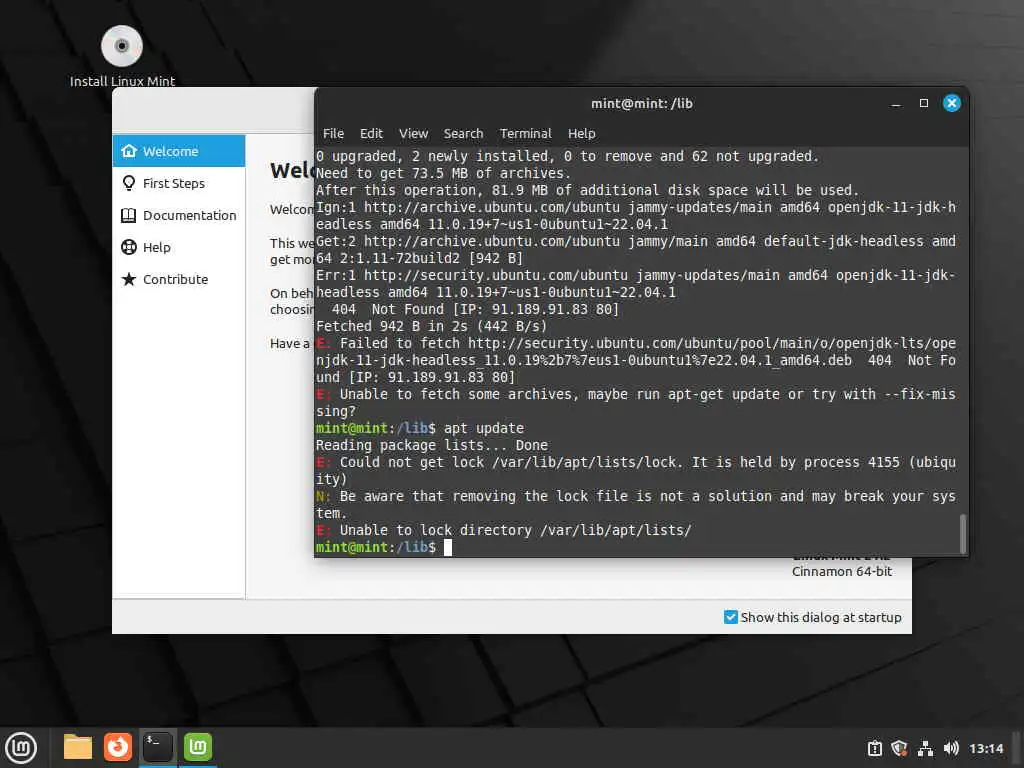Open Help in the Welcome sidebar
This screenshot has height=768, width=1024.
pos(179,247)
